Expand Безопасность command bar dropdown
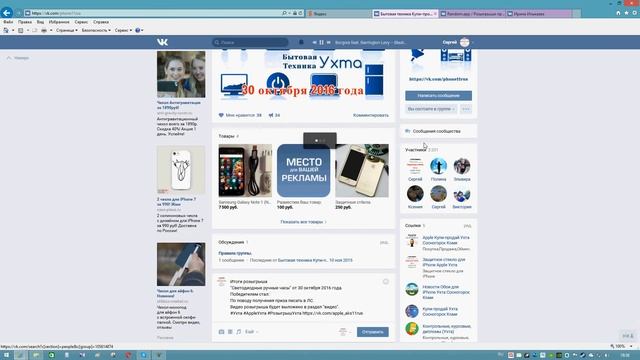 click(x=96, y=30)
